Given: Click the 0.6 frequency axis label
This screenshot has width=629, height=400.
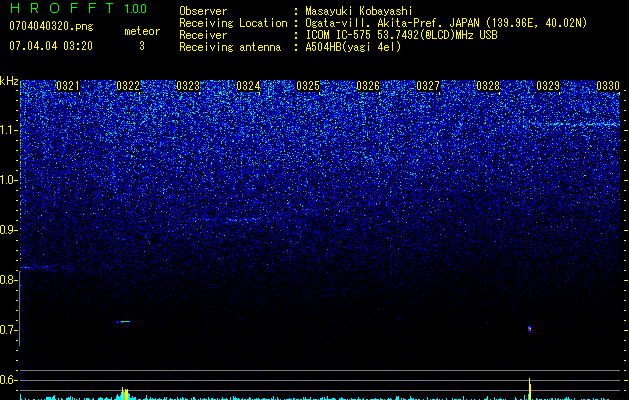Looking at the screenshot, I should (9, 380).
